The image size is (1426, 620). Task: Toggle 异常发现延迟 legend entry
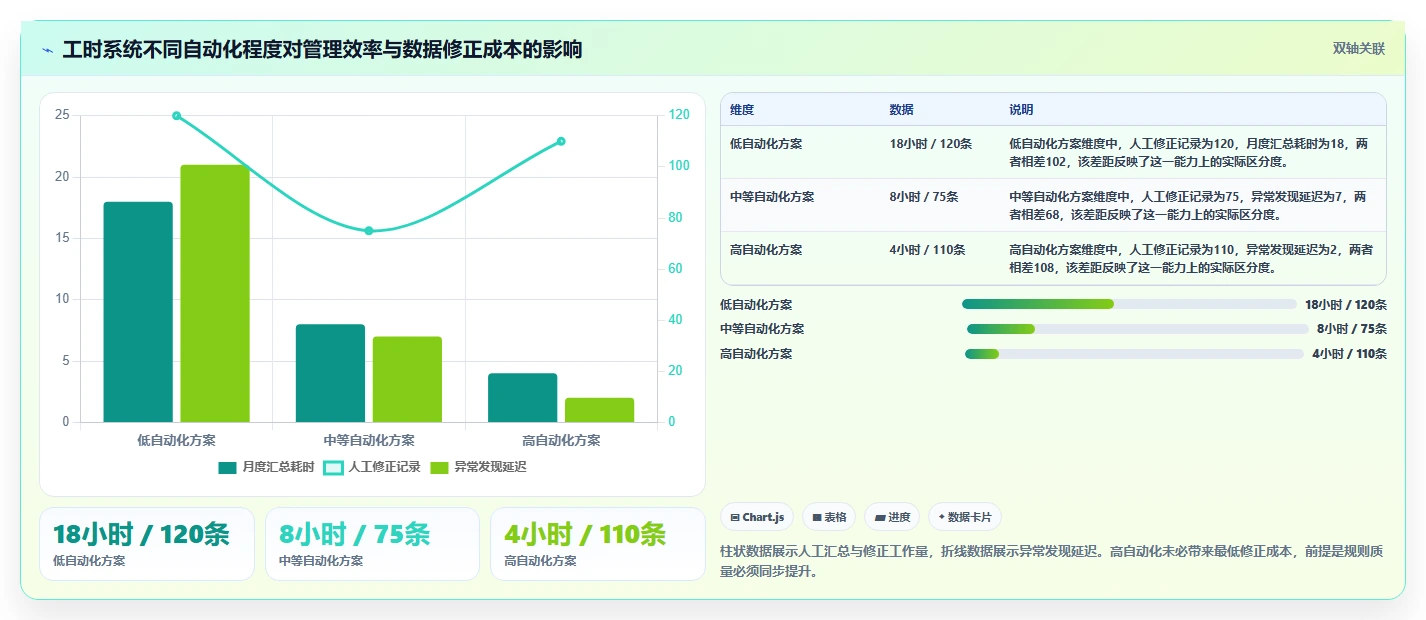478,467
